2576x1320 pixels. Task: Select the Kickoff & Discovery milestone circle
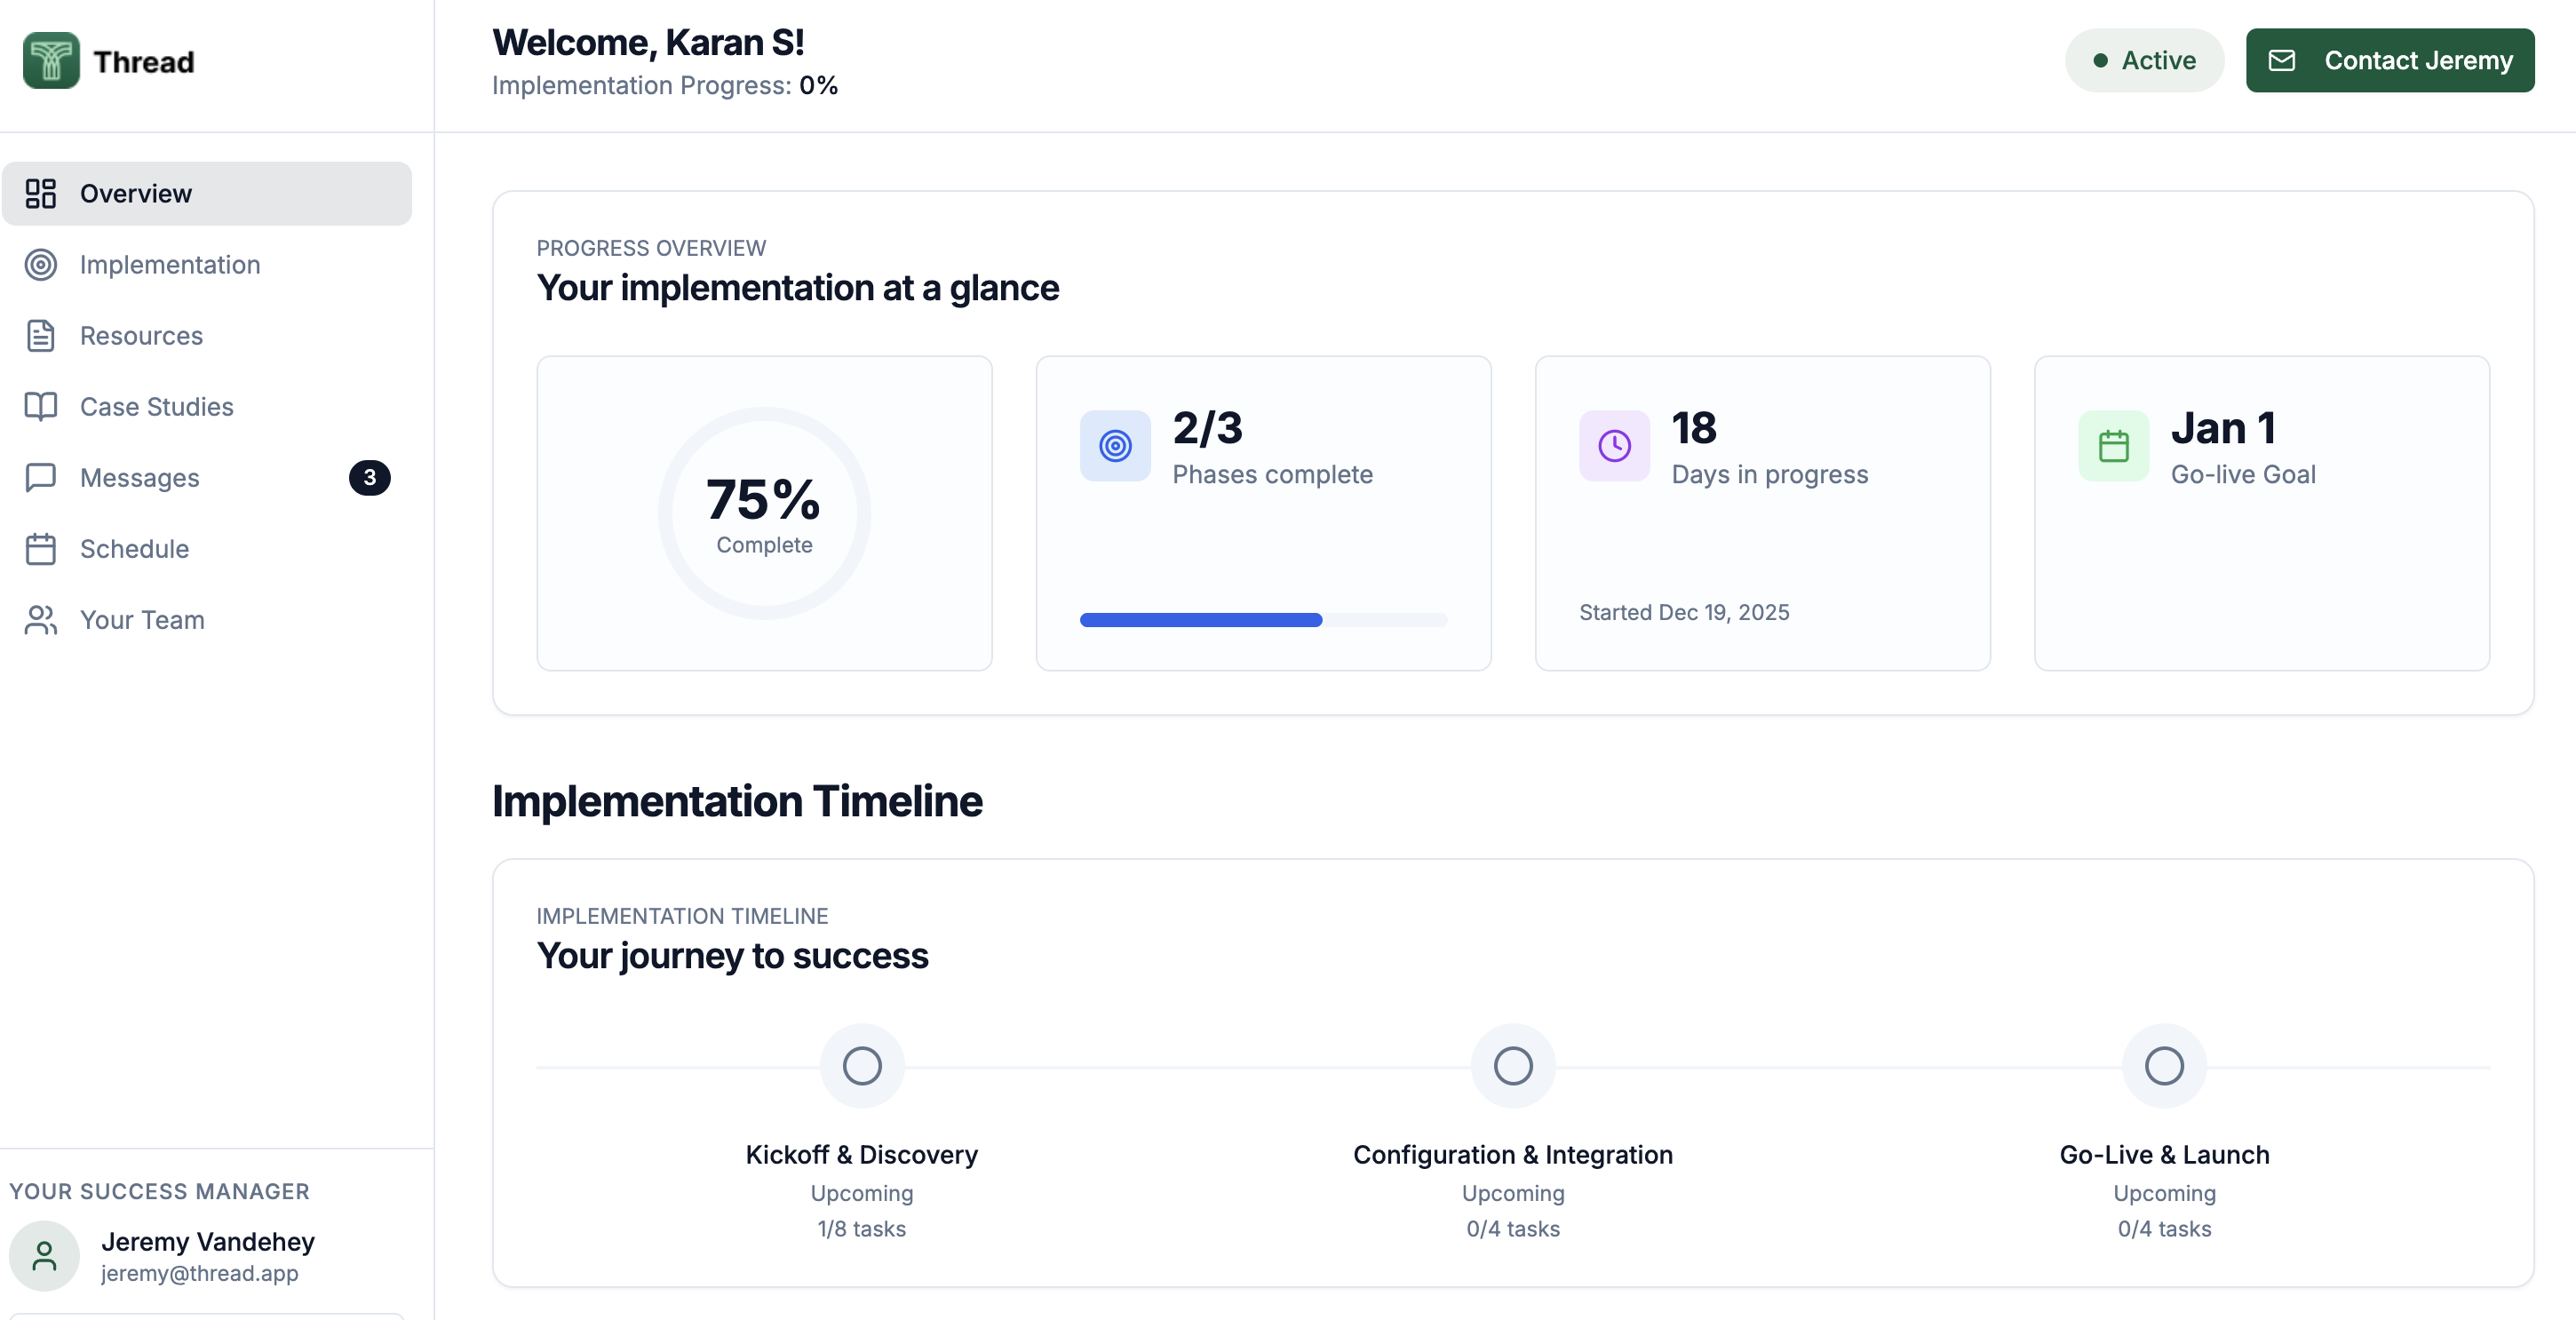click(861, 1065)
